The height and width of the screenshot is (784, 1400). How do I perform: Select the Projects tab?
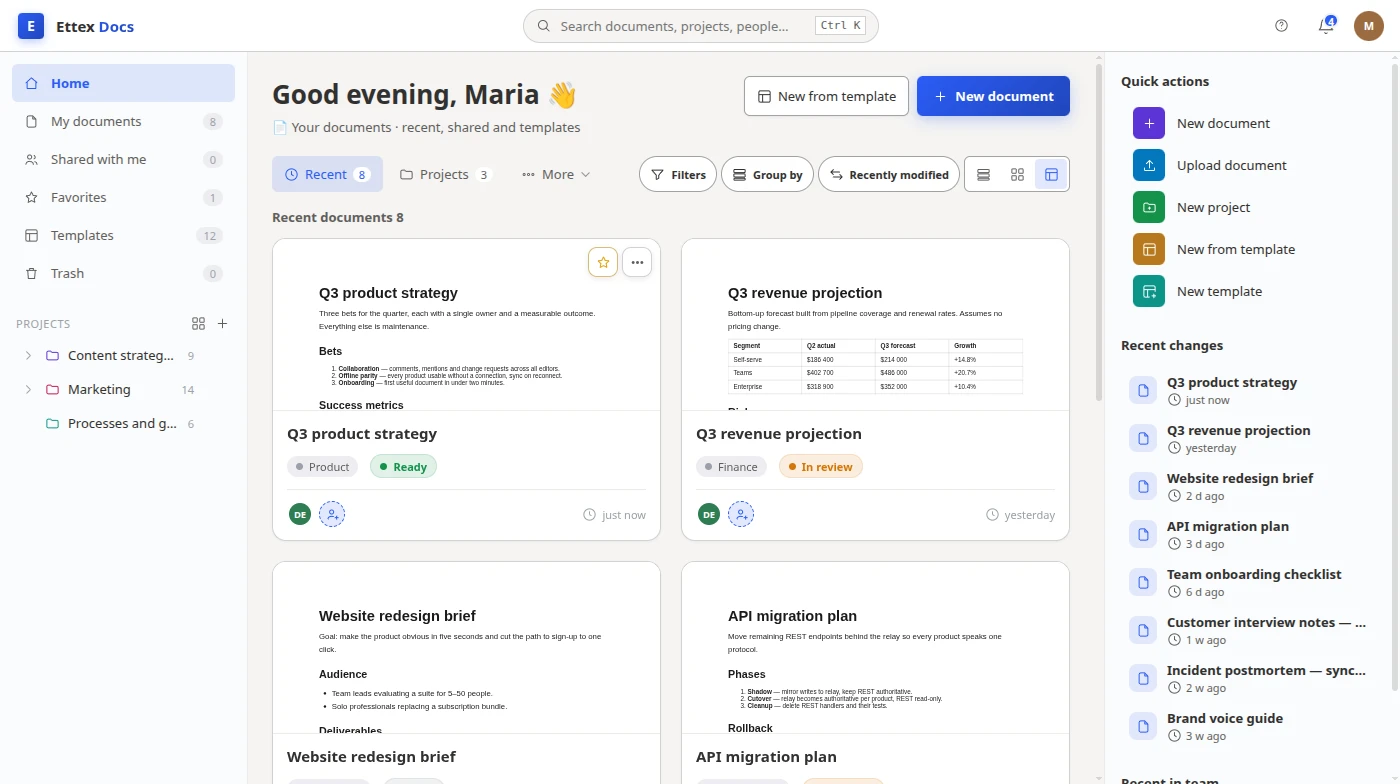click(445, 174)
